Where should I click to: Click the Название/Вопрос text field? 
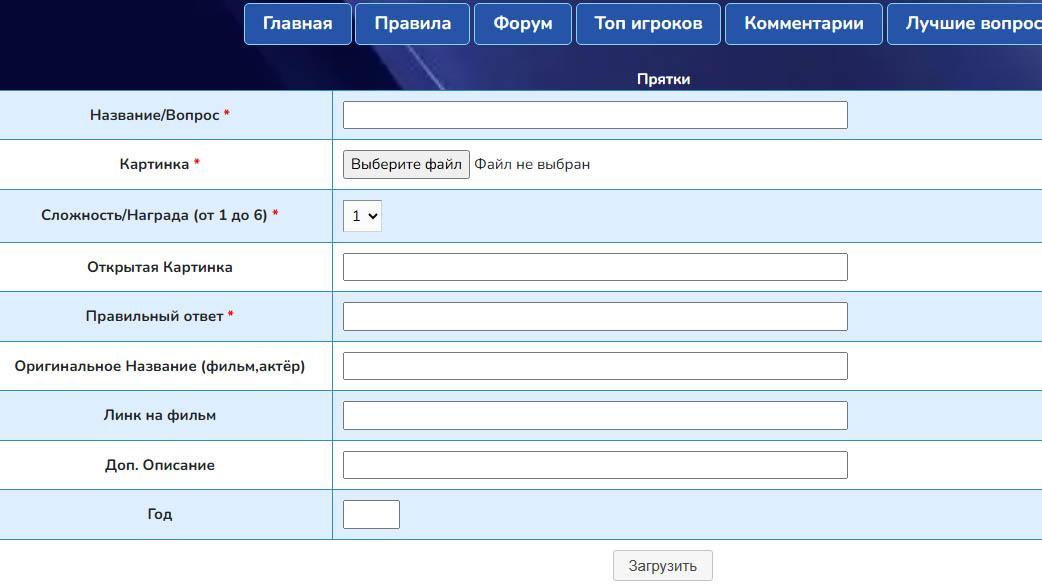(x=595, y=115)
